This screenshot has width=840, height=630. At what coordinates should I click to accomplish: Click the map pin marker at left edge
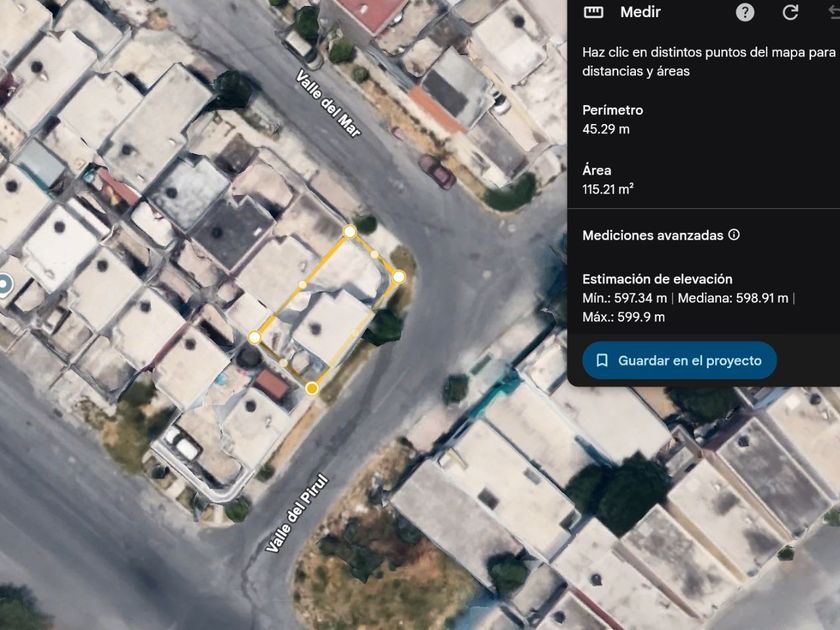pos(4,285)
